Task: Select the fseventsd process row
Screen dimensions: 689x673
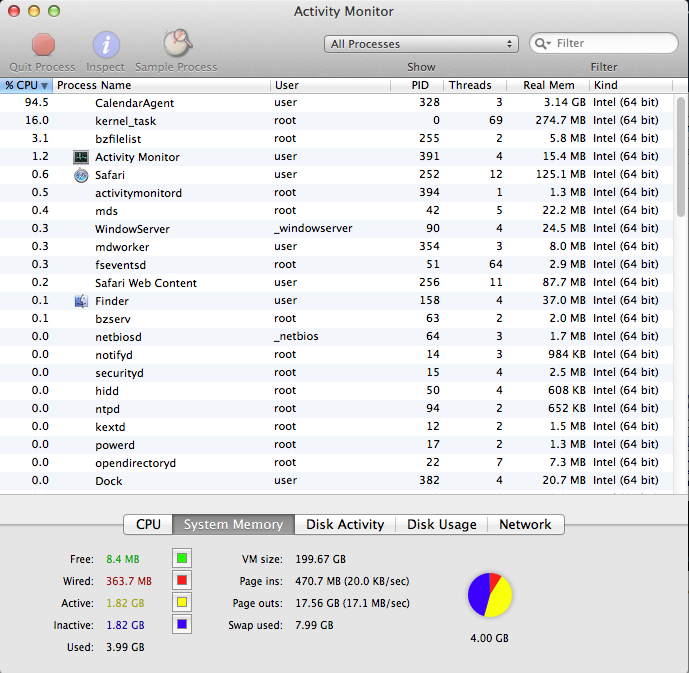Action: 336,265
